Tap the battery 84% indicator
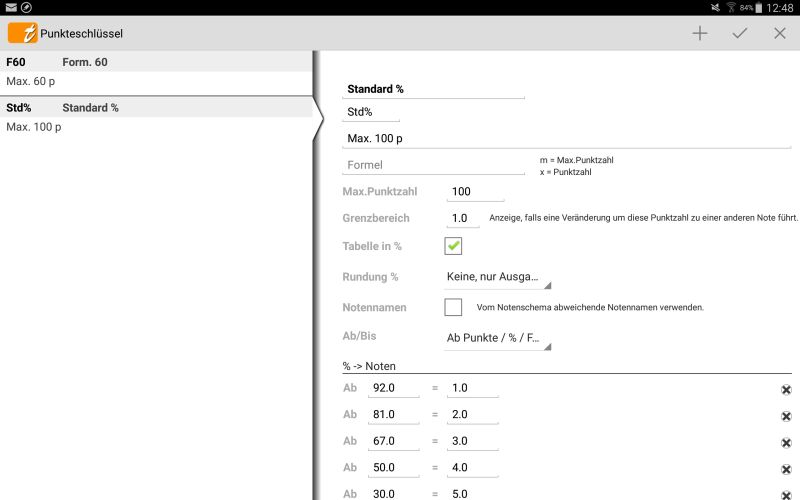800x500 pixels. click(x=751, y=8)
